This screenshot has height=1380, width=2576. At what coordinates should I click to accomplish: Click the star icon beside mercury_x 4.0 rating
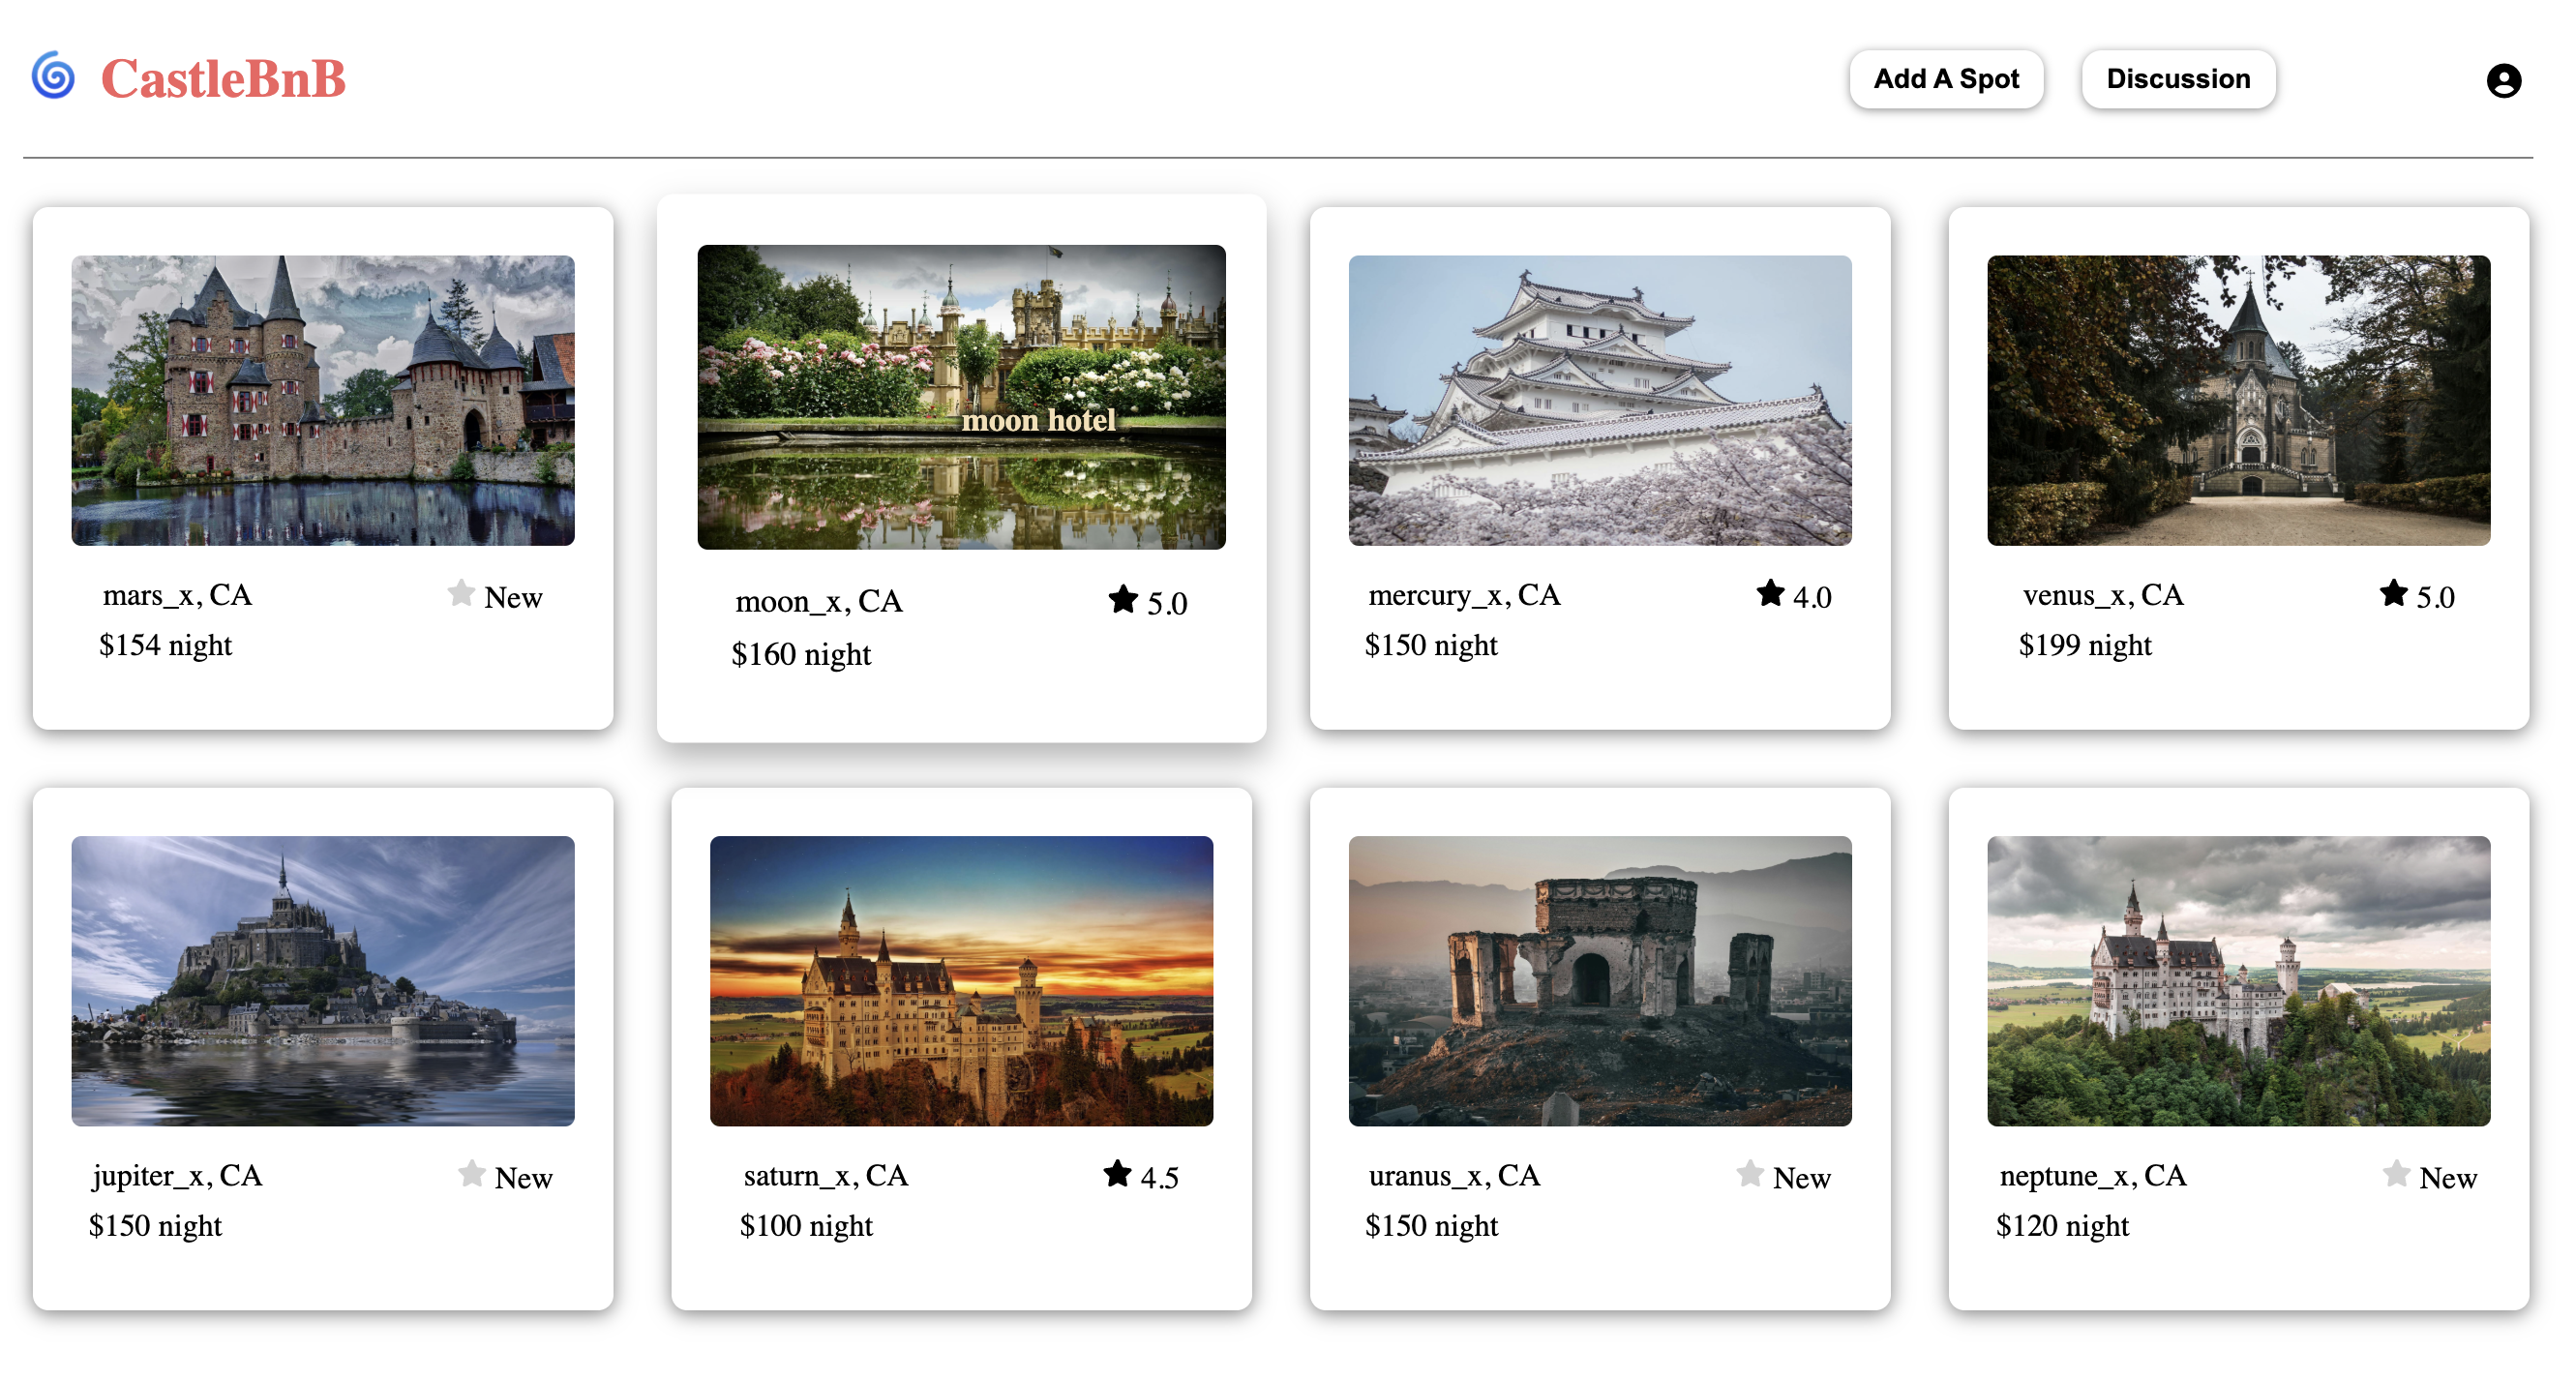pos(1770,593)
